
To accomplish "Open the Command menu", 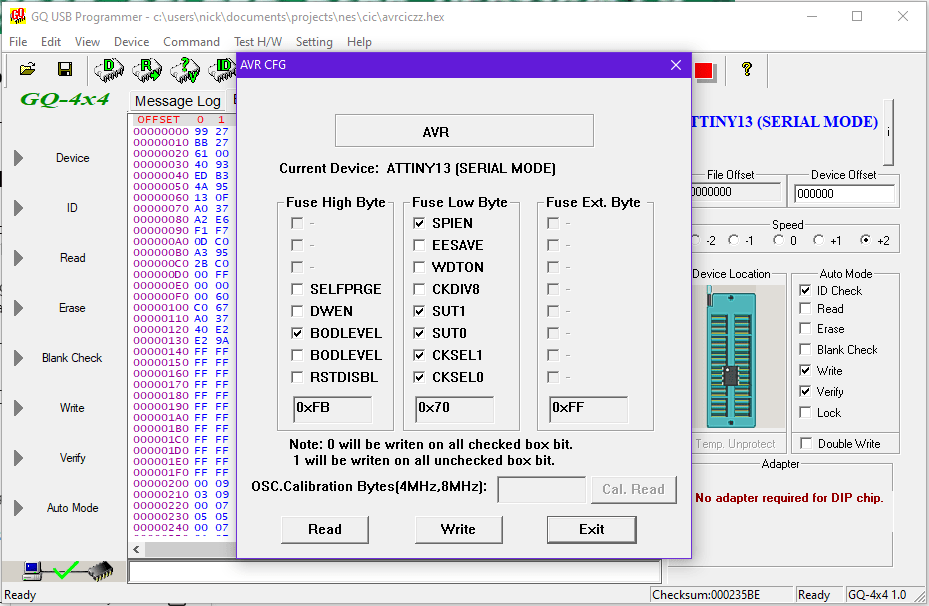I will click(191, 42).
